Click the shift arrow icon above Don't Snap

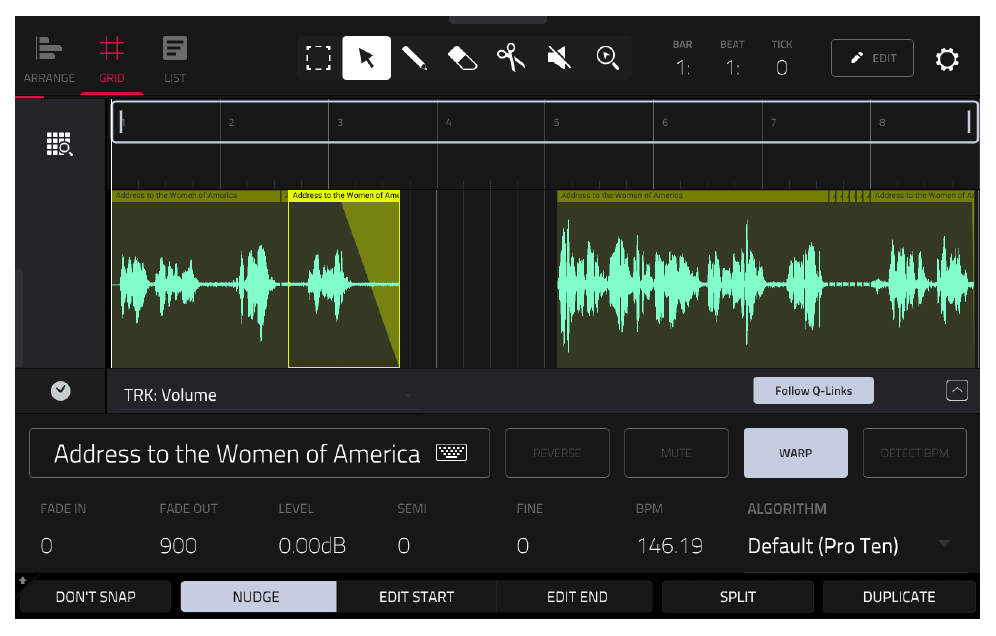click(x=23, y=579)
